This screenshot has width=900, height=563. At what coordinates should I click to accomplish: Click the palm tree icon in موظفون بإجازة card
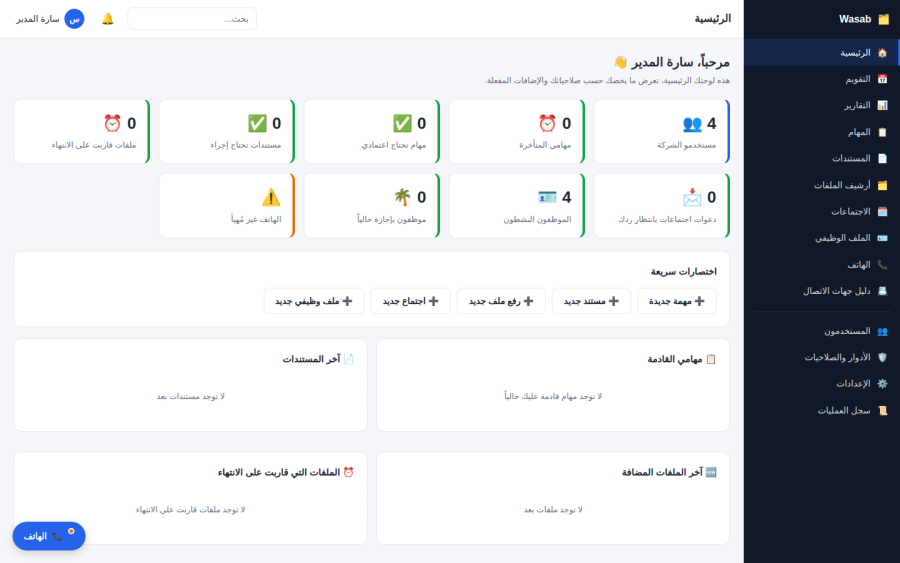(x=402, y=197)
